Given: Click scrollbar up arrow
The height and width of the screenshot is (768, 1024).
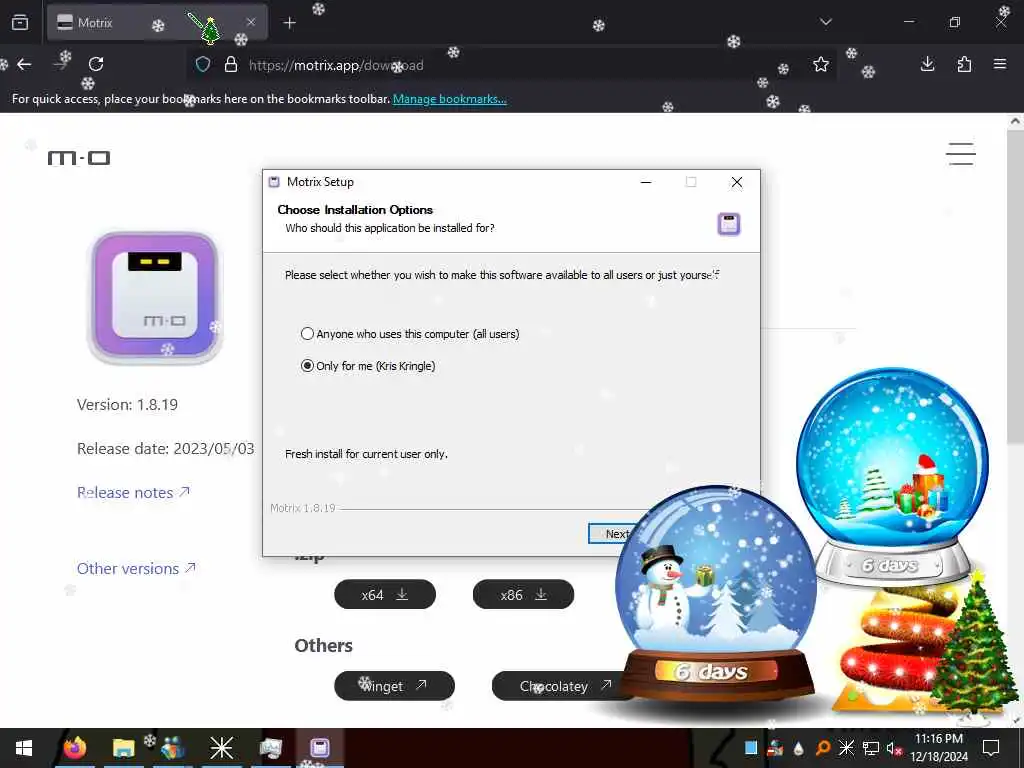Looking at the screenshot, I should point(1015,121).
